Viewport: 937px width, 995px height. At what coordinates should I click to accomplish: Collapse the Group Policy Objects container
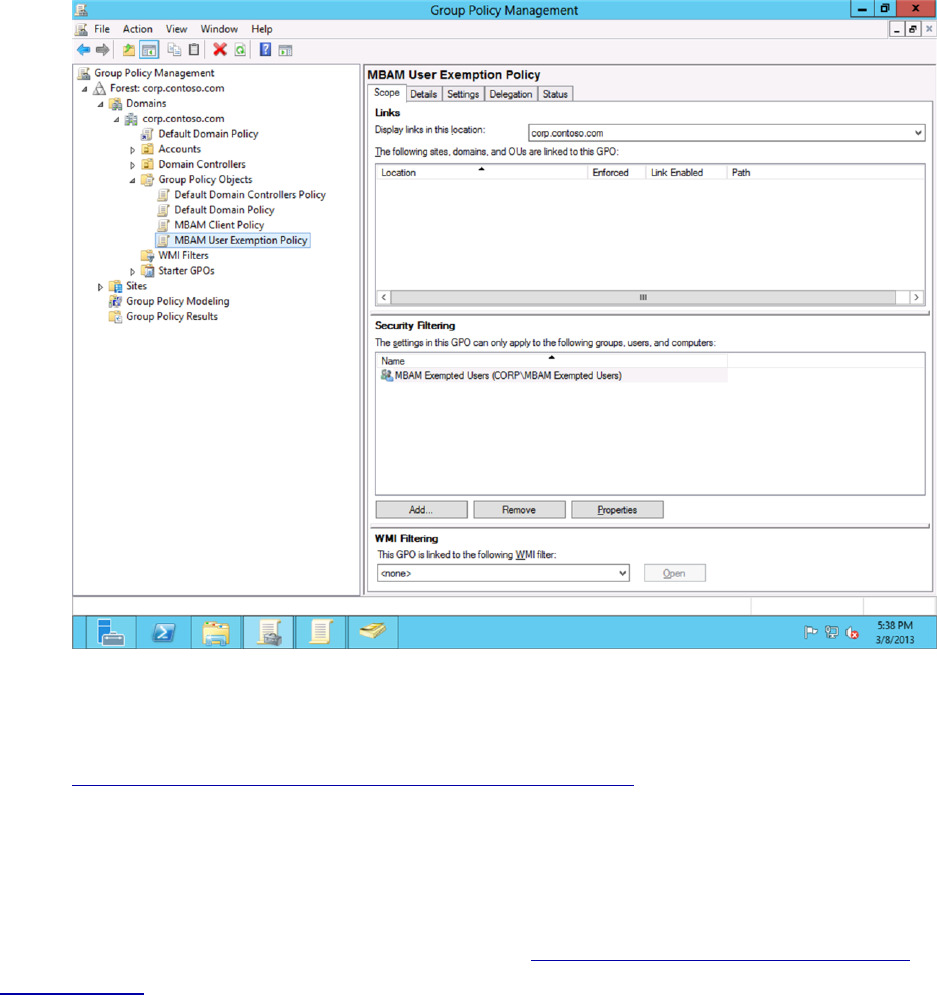coord(133,180)
